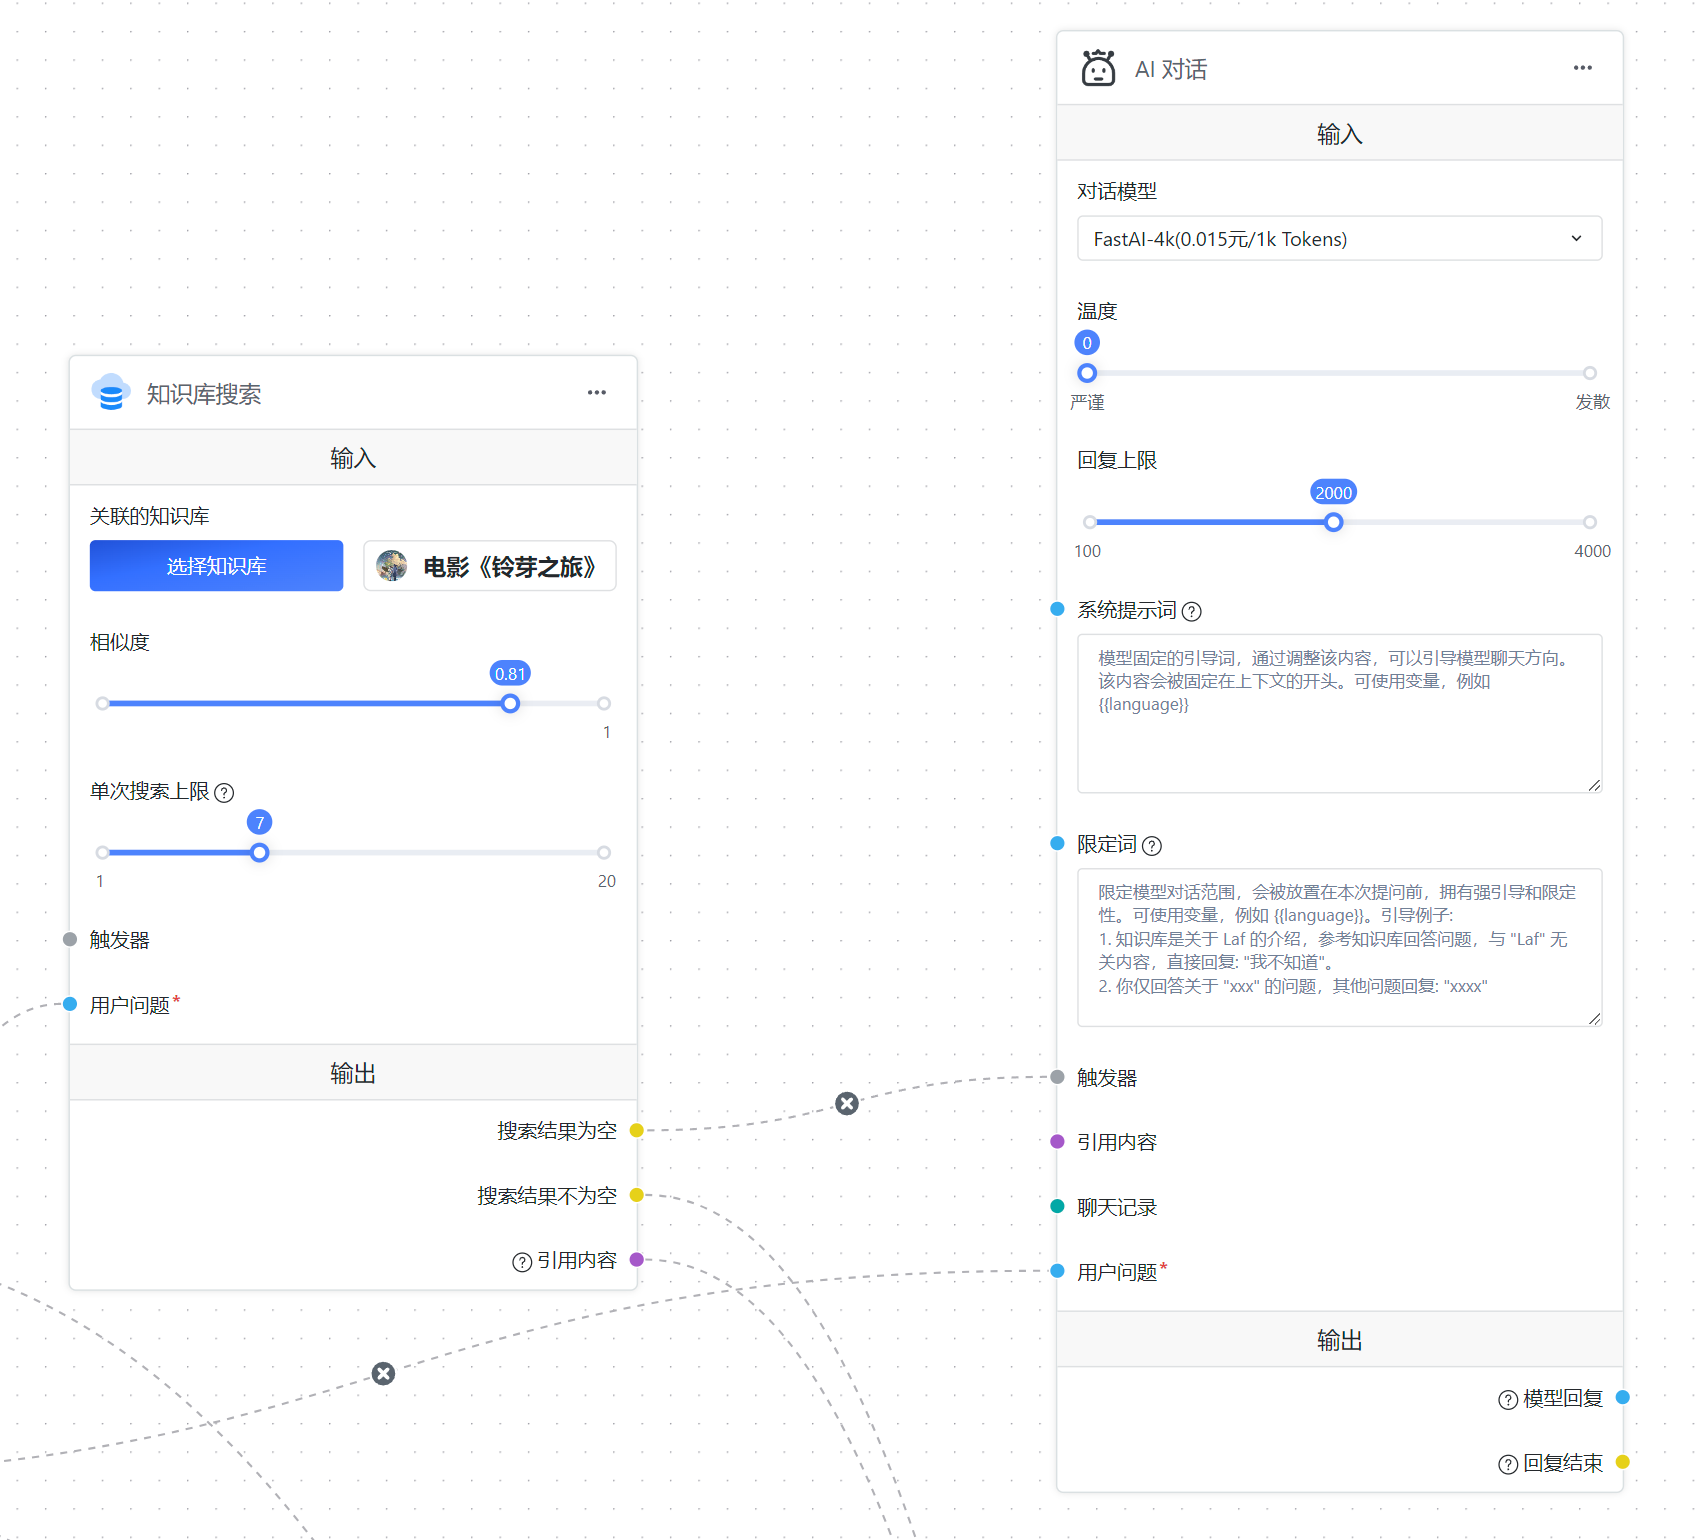Delete the 搜索结果为空 connection line

click(x=847, y=1103)
